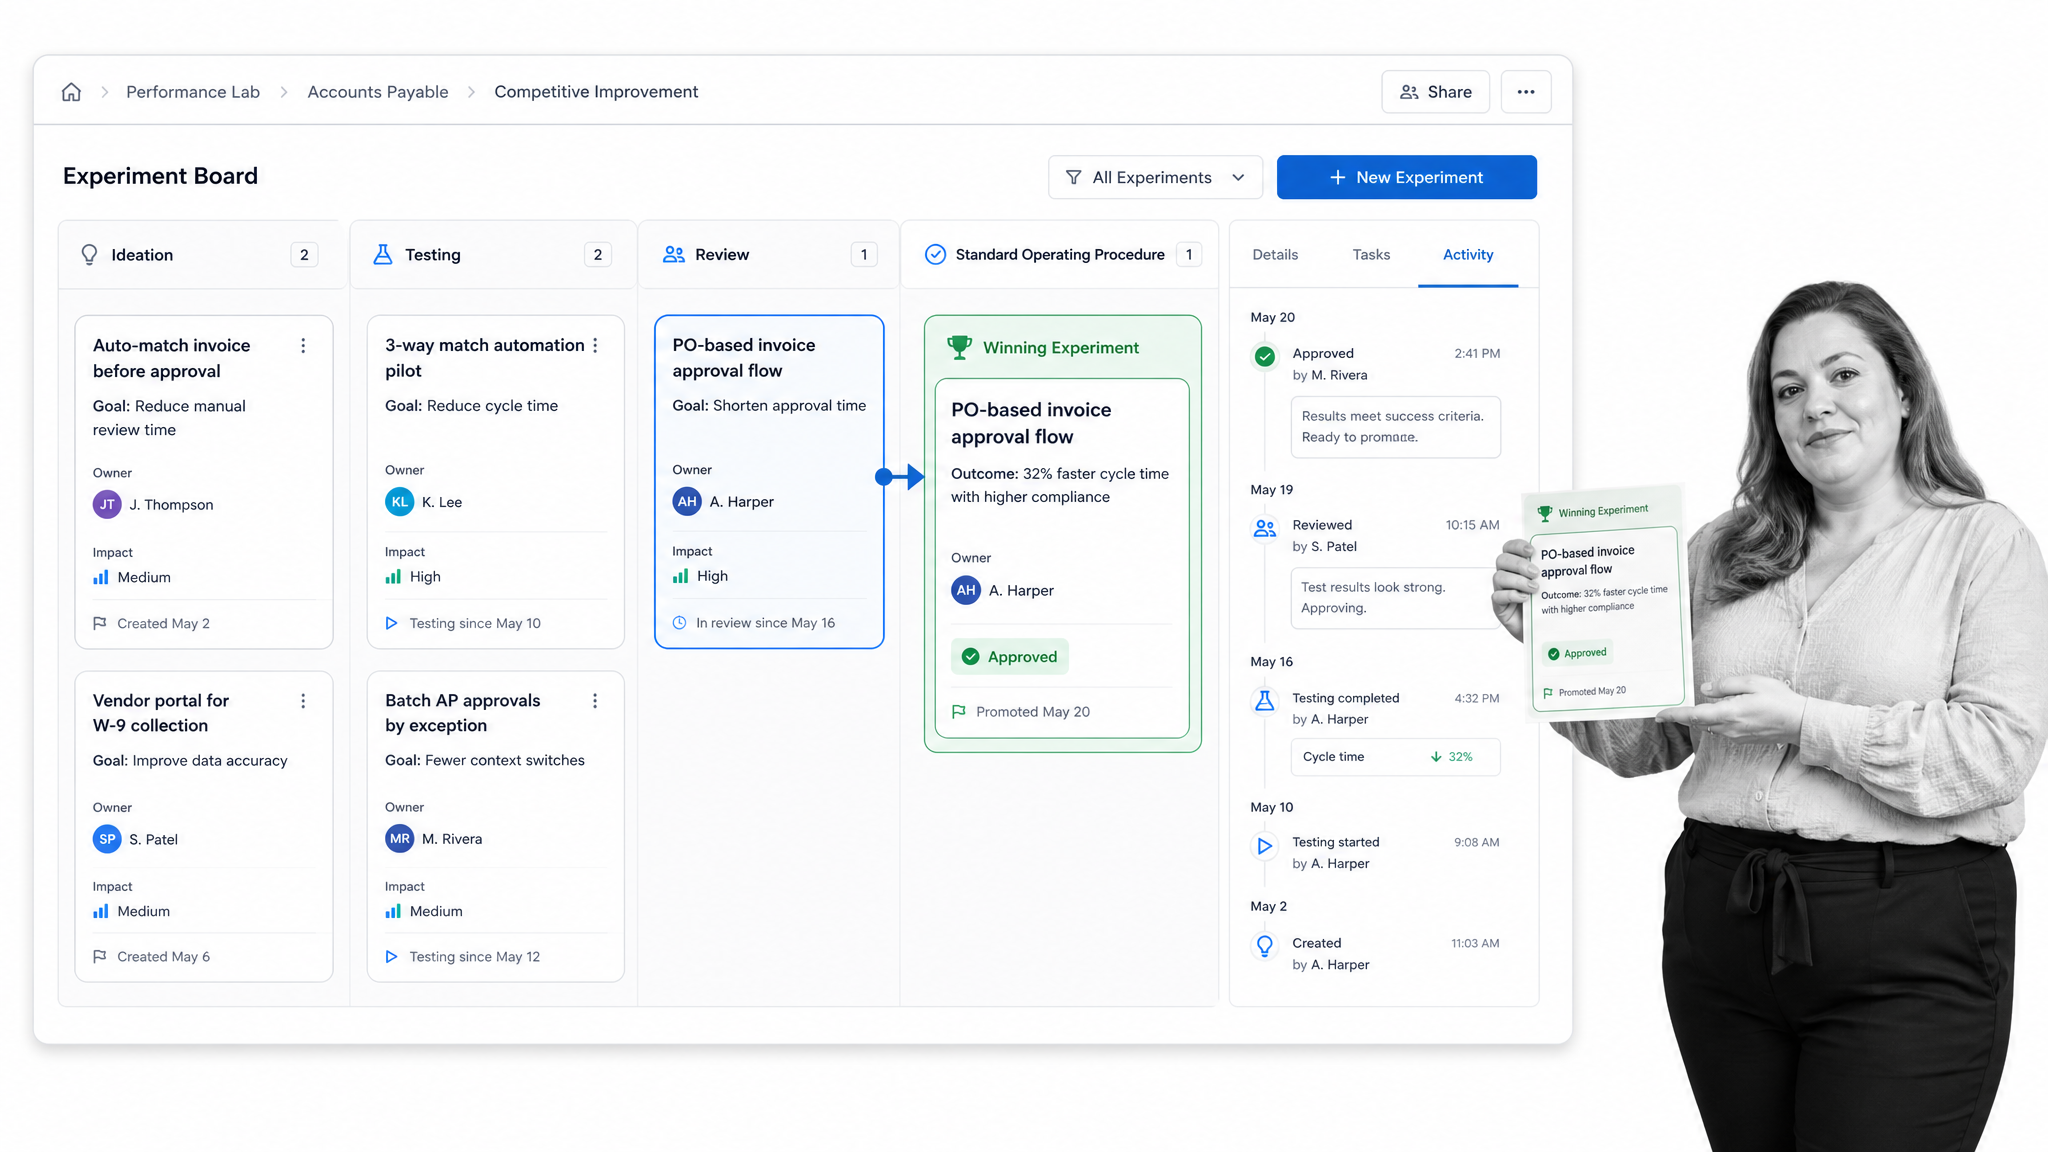
Task: Expand the All Experiments filter dropdown
Action: coord(1155,177)
